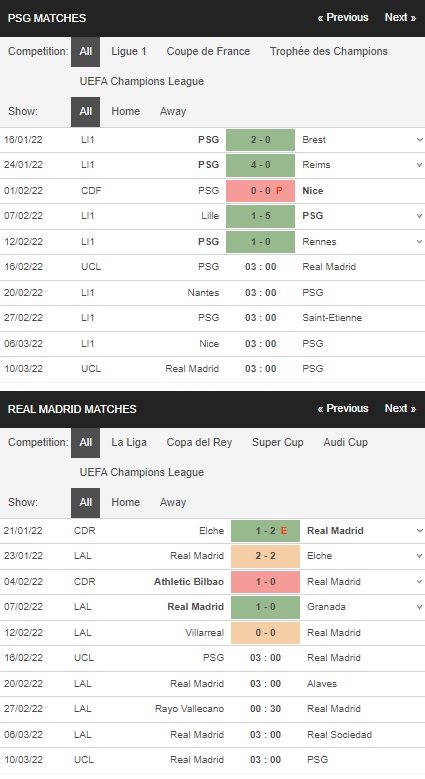This screenshot has width=425, height=779.
Task: Click Lille team name
Action: click(x=209, y=216)
